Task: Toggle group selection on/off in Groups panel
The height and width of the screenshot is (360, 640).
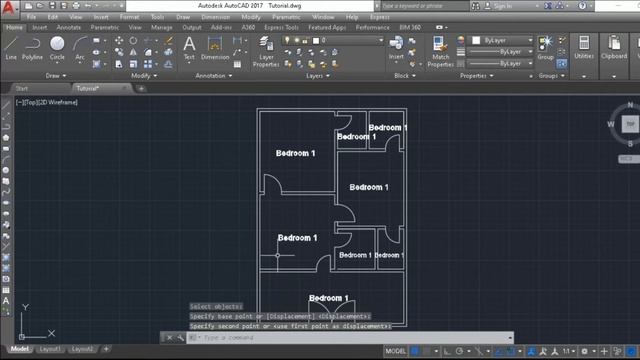Action: 562,64
